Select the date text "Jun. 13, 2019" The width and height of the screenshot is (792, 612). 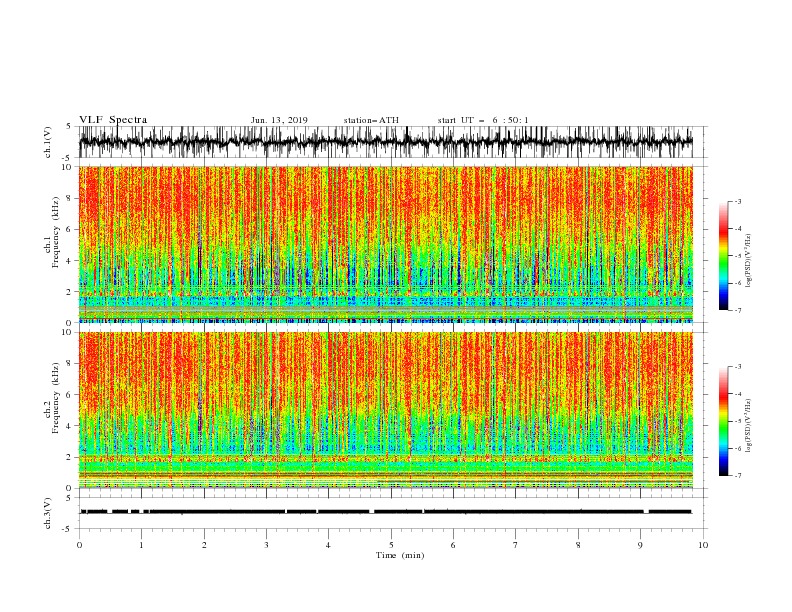pos(279,120)
